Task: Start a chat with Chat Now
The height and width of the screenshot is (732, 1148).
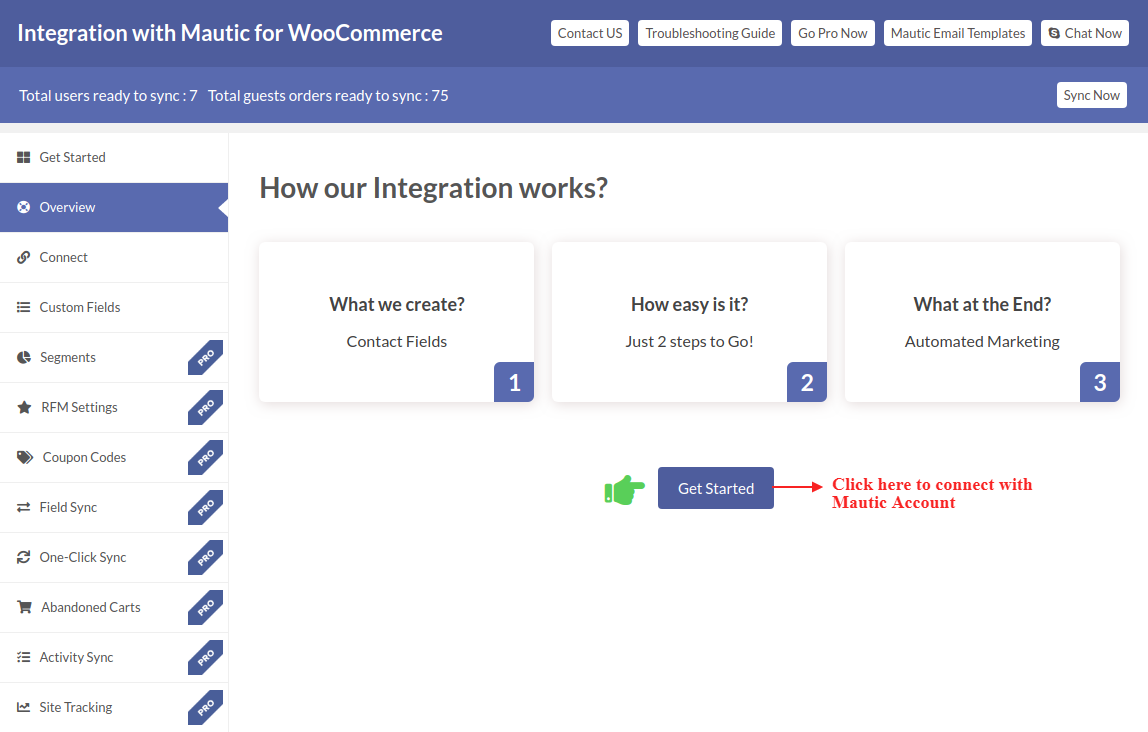Action: tap(1084, 33)
